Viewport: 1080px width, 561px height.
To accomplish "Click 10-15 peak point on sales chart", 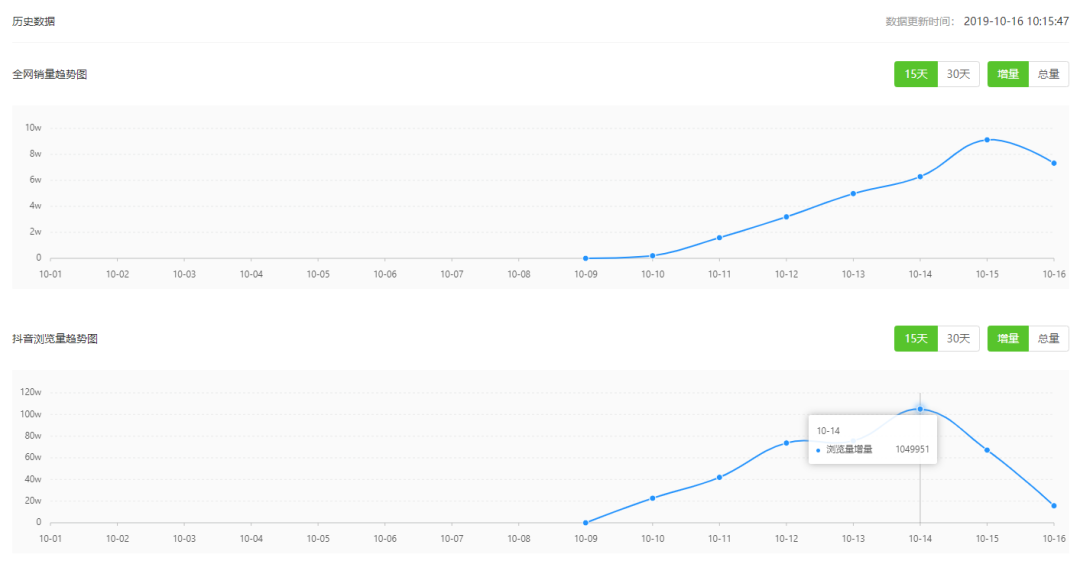I will pos(987,140).
